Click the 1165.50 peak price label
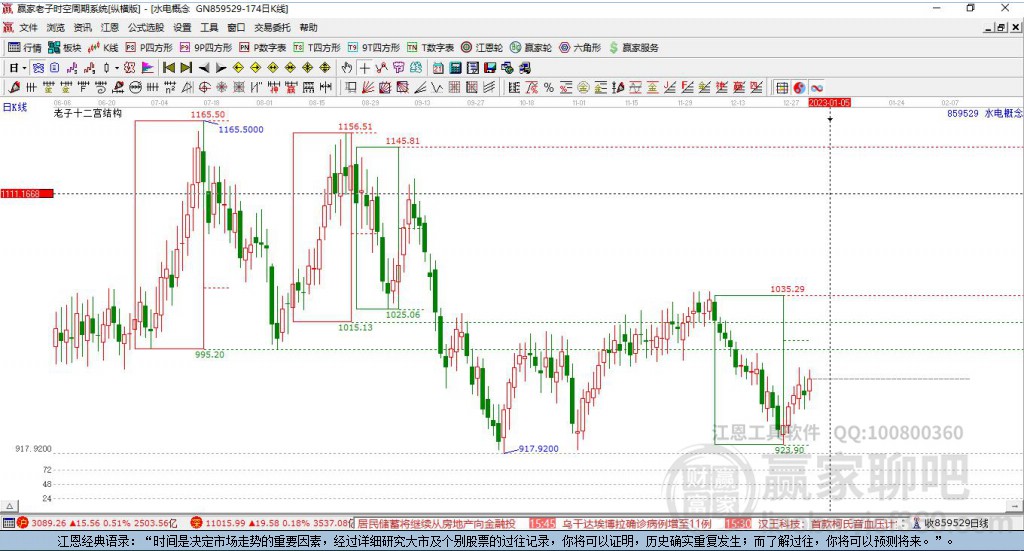1024x551 pixels. click(208, 115)
